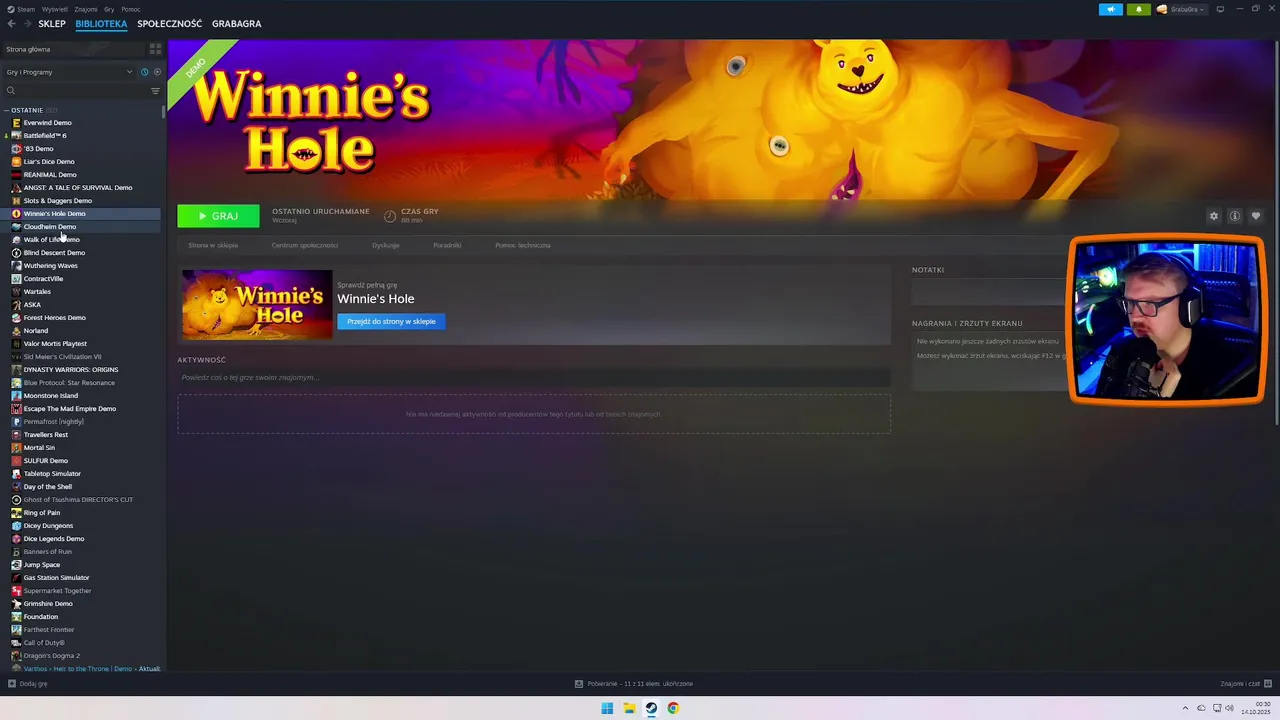The width and height of the screenshot is (1280, 720).
Task: Open the Pomoc menu
Action: 131,9
